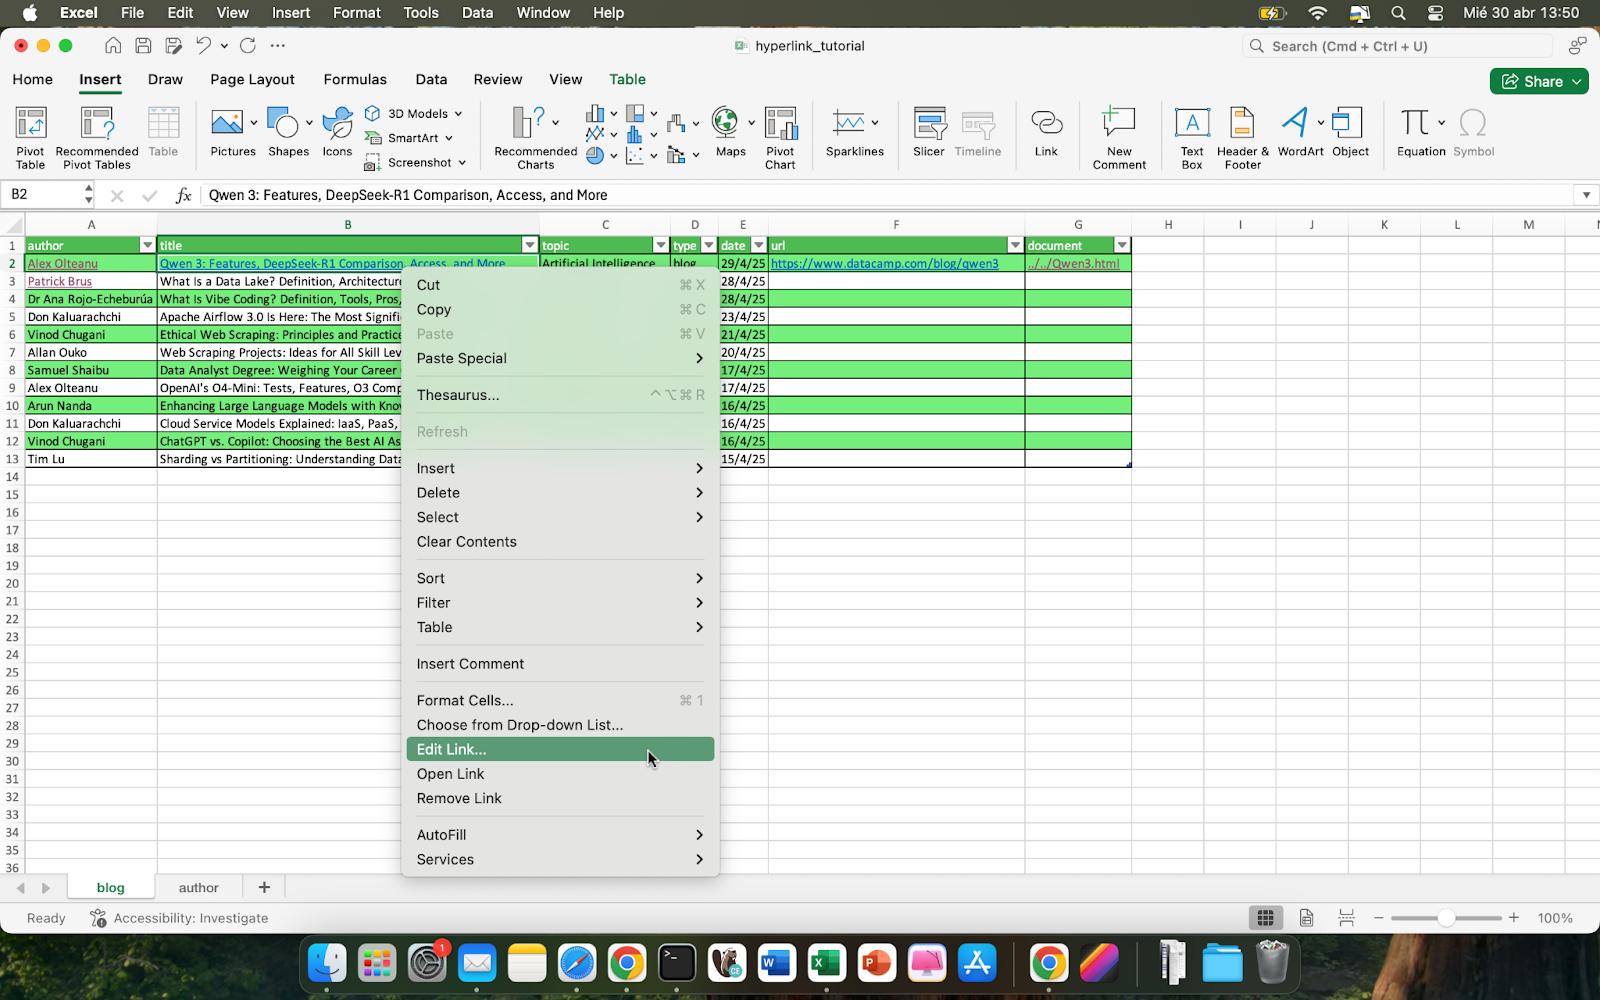Open the title column filter dropdown

point(530,245)
